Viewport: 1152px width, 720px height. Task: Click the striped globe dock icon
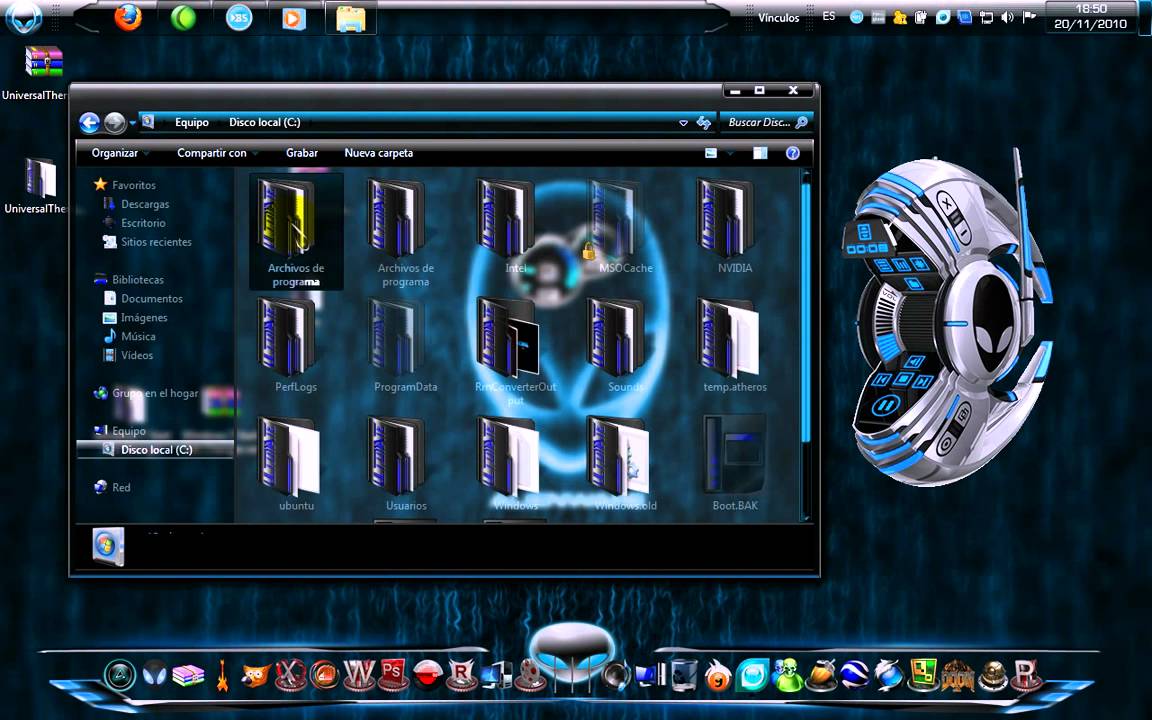(x=854, y=674)
